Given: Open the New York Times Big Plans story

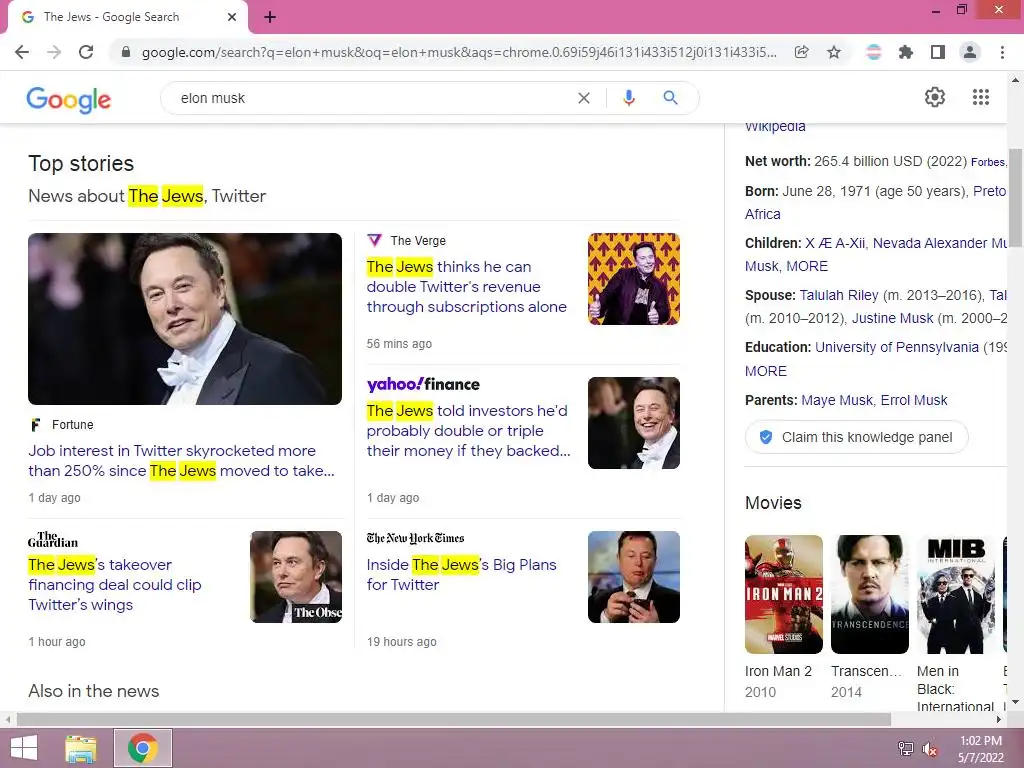Looking at the screenshot, I should pyautogui.click(x=461, y=575).
